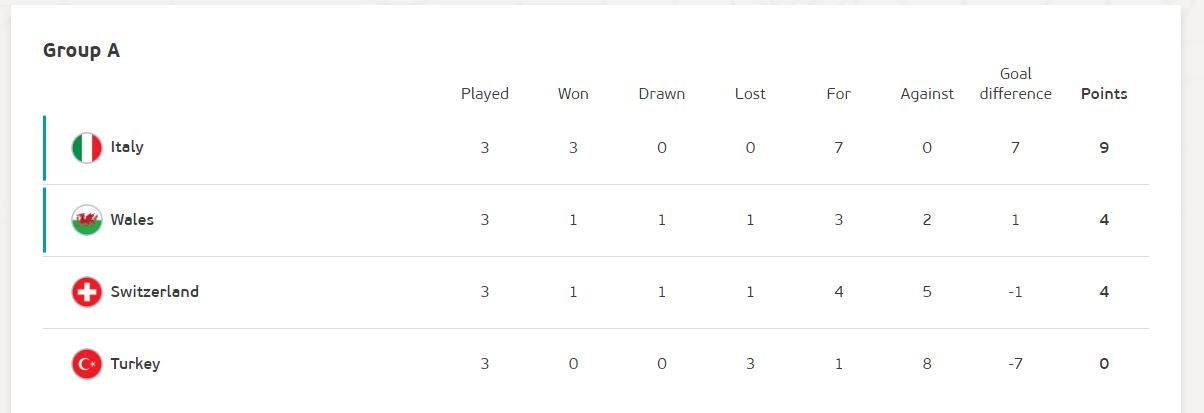Click the Goal difference column header
The height and width of the screenshot is (413, 1204).
(1016, 84)
